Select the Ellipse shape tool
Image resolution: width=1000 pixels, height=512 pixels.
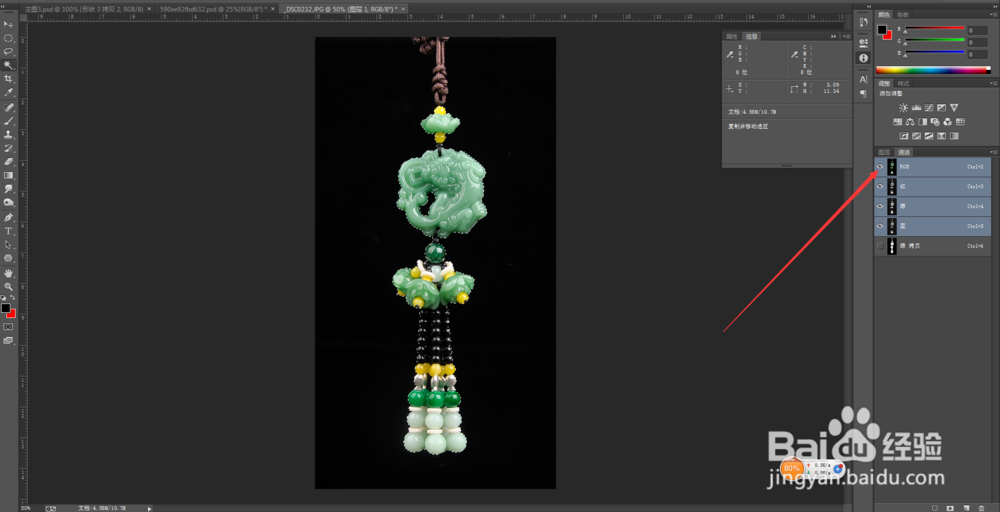coord(8,258)
